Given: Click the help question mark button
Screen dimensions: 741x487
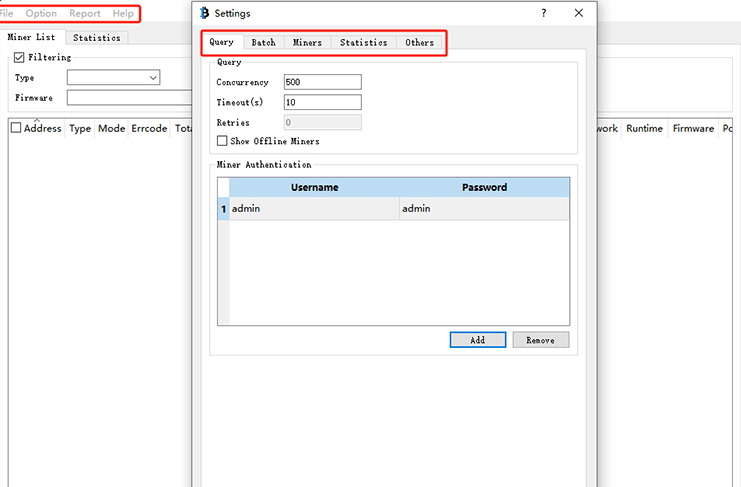Looking at the screenshot, I should click(x=544, y=13).
